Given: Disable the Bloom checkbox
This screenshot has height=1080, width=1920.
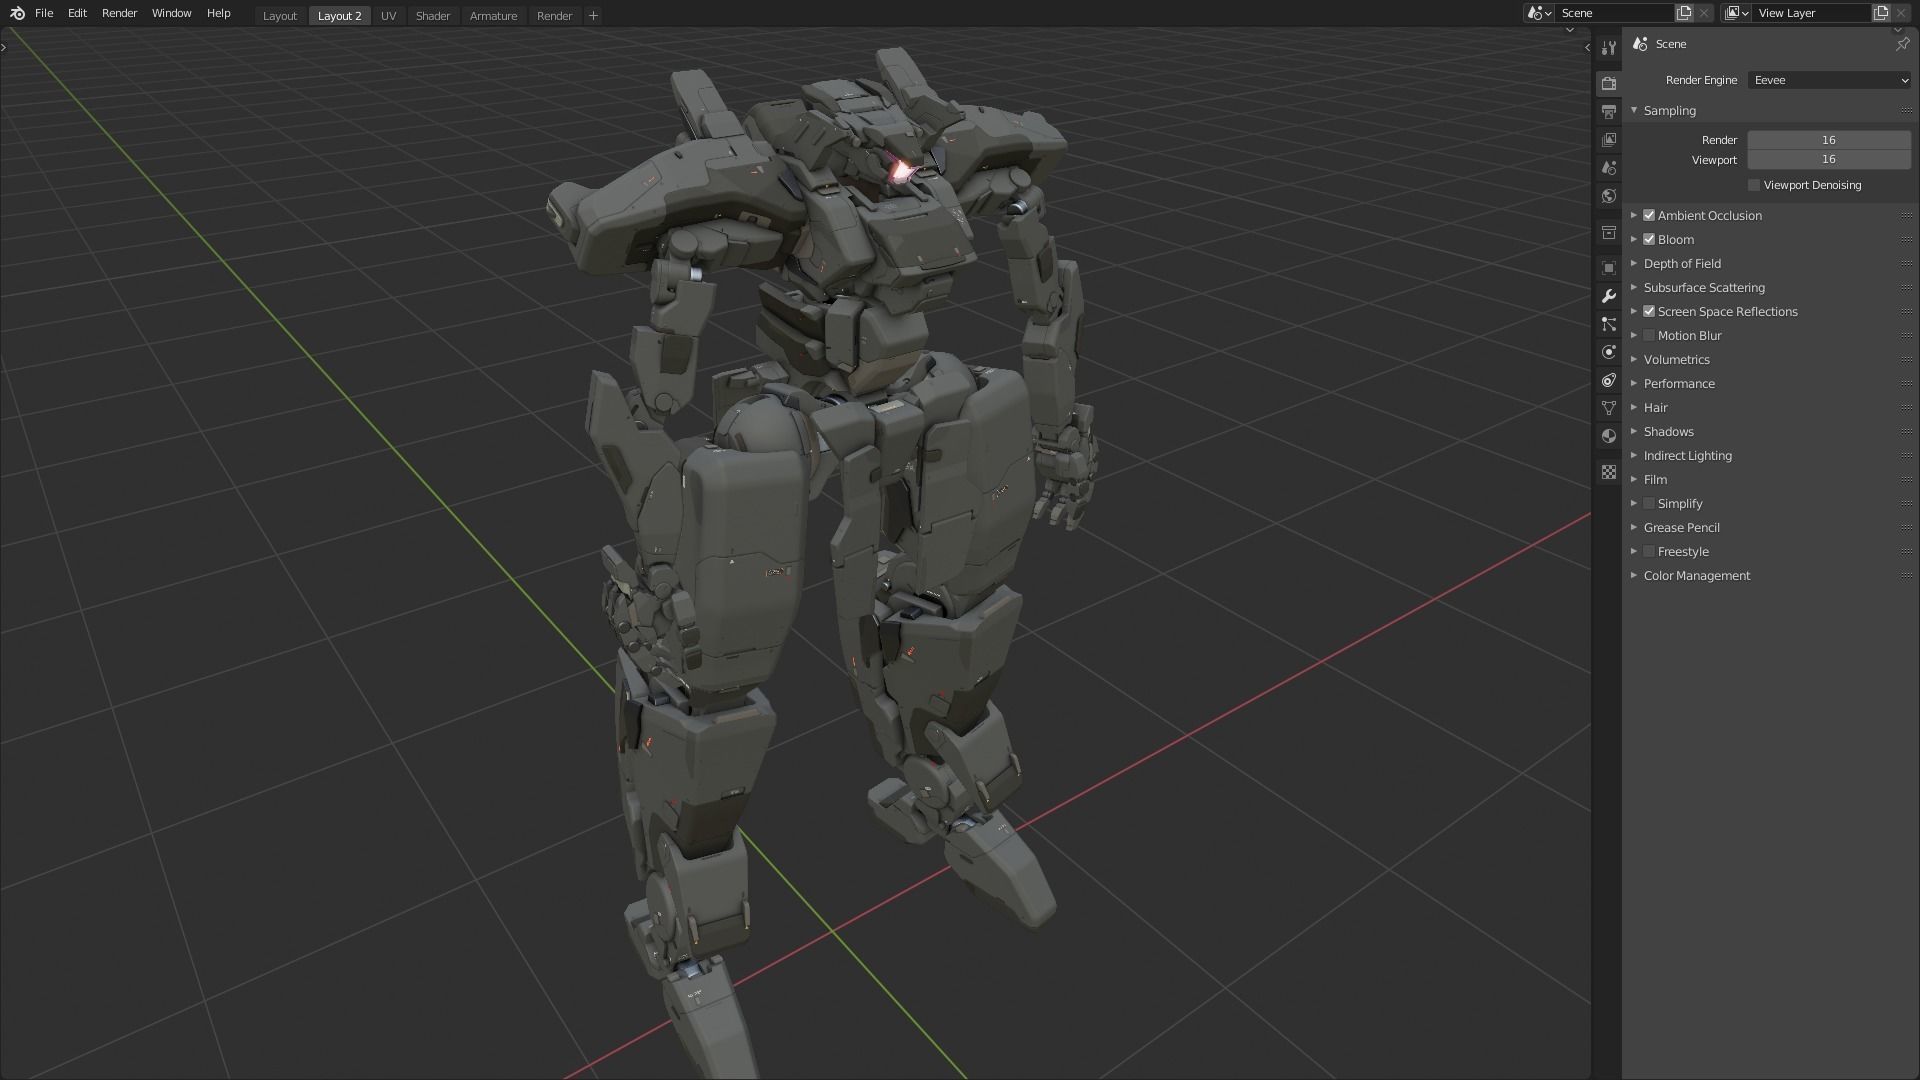Looking at the screenshot, I should pyautogui.click(x=1649, y=239).
